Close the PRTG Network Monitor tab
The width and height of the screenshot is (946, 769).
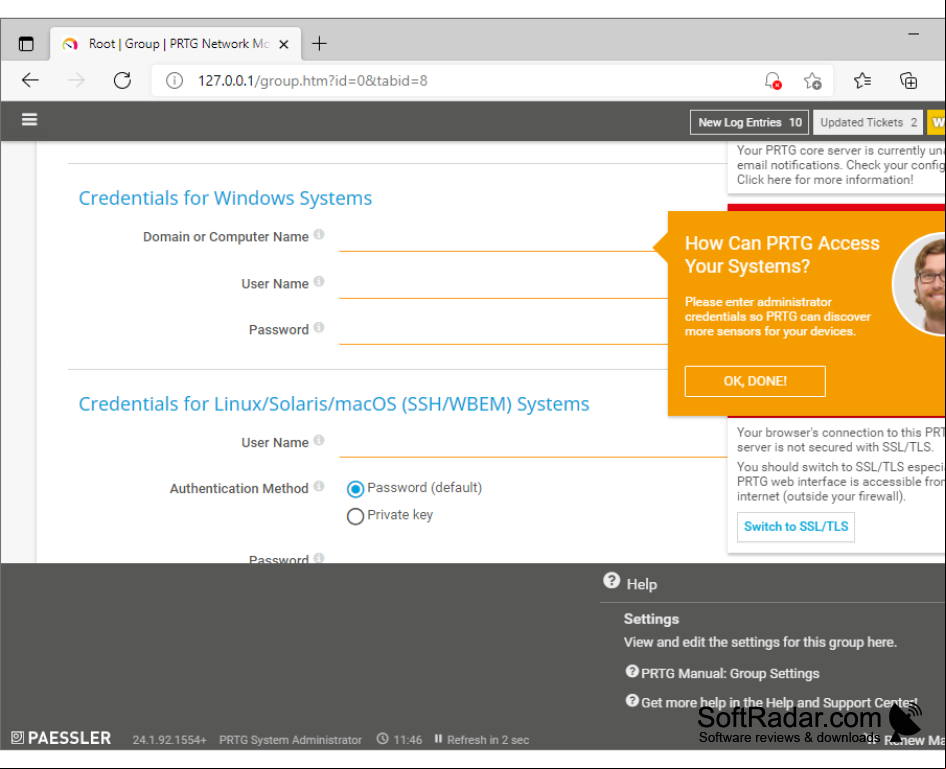click(x=284, y=44)
